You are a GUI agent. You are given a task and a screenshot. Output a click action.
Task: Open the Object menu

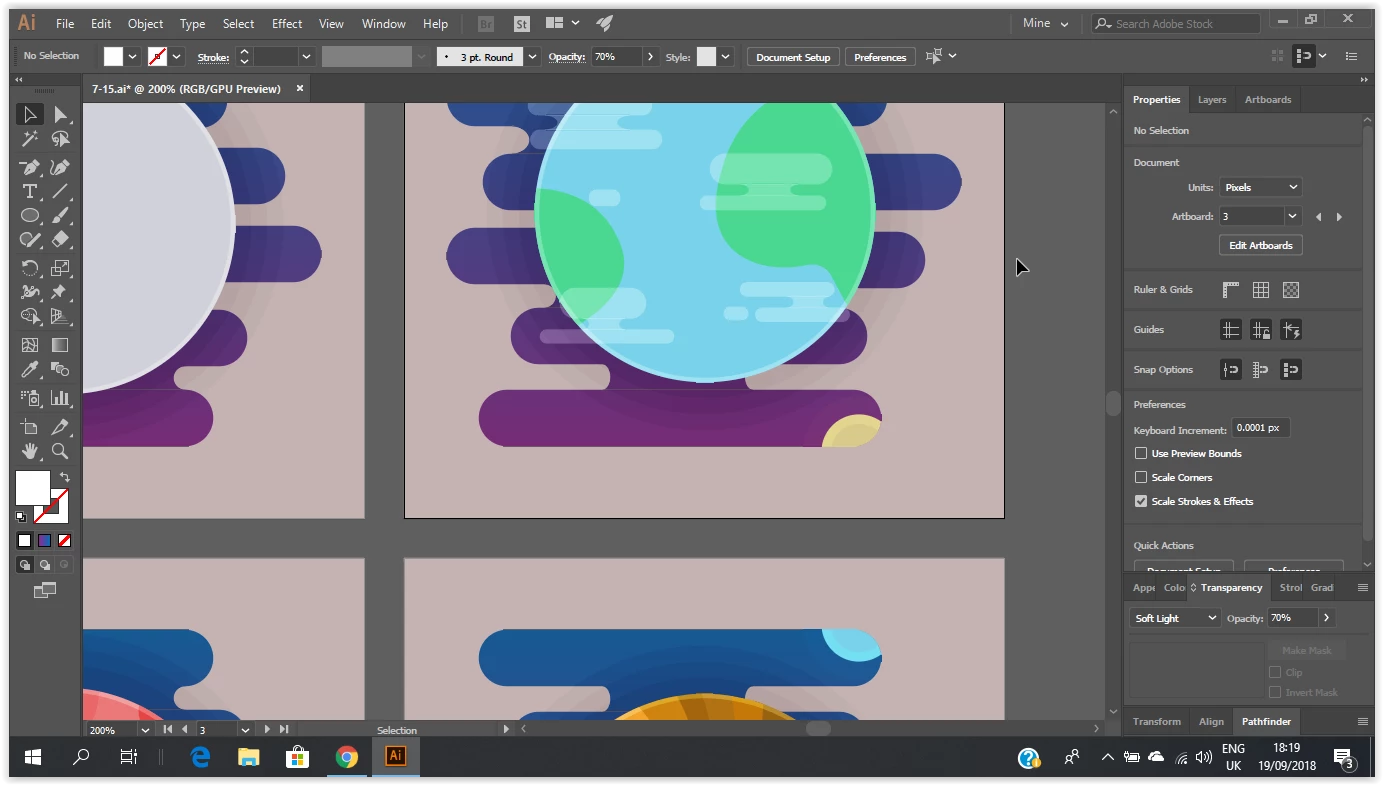145,23
